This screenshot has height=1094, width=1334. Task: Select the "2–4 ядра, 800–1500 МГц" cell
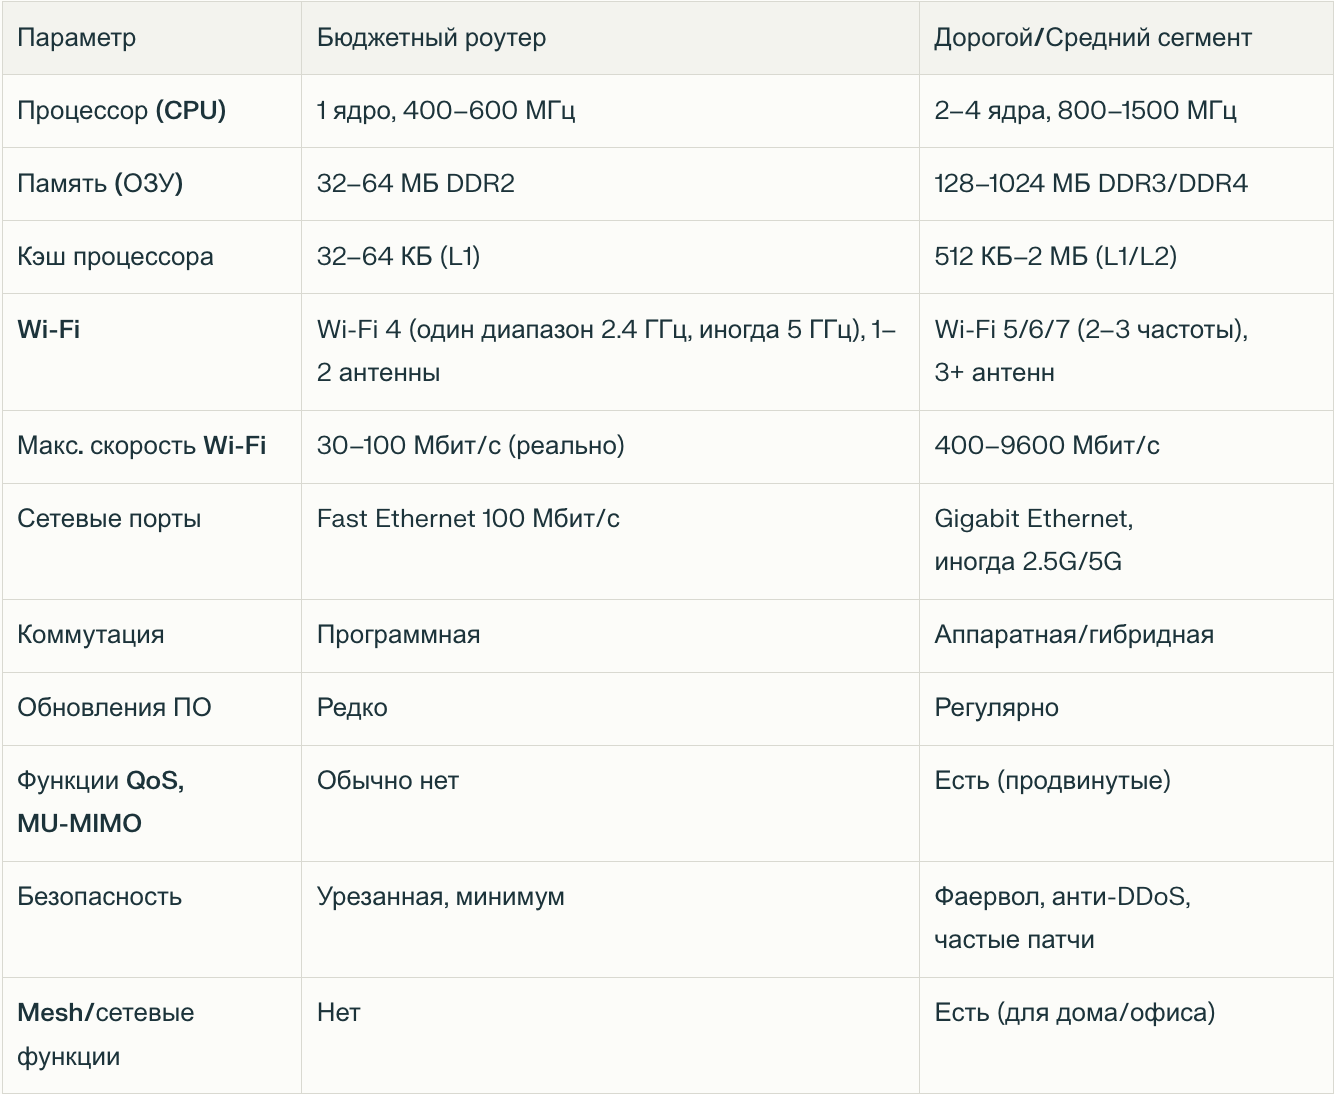tap(1085, 111)
